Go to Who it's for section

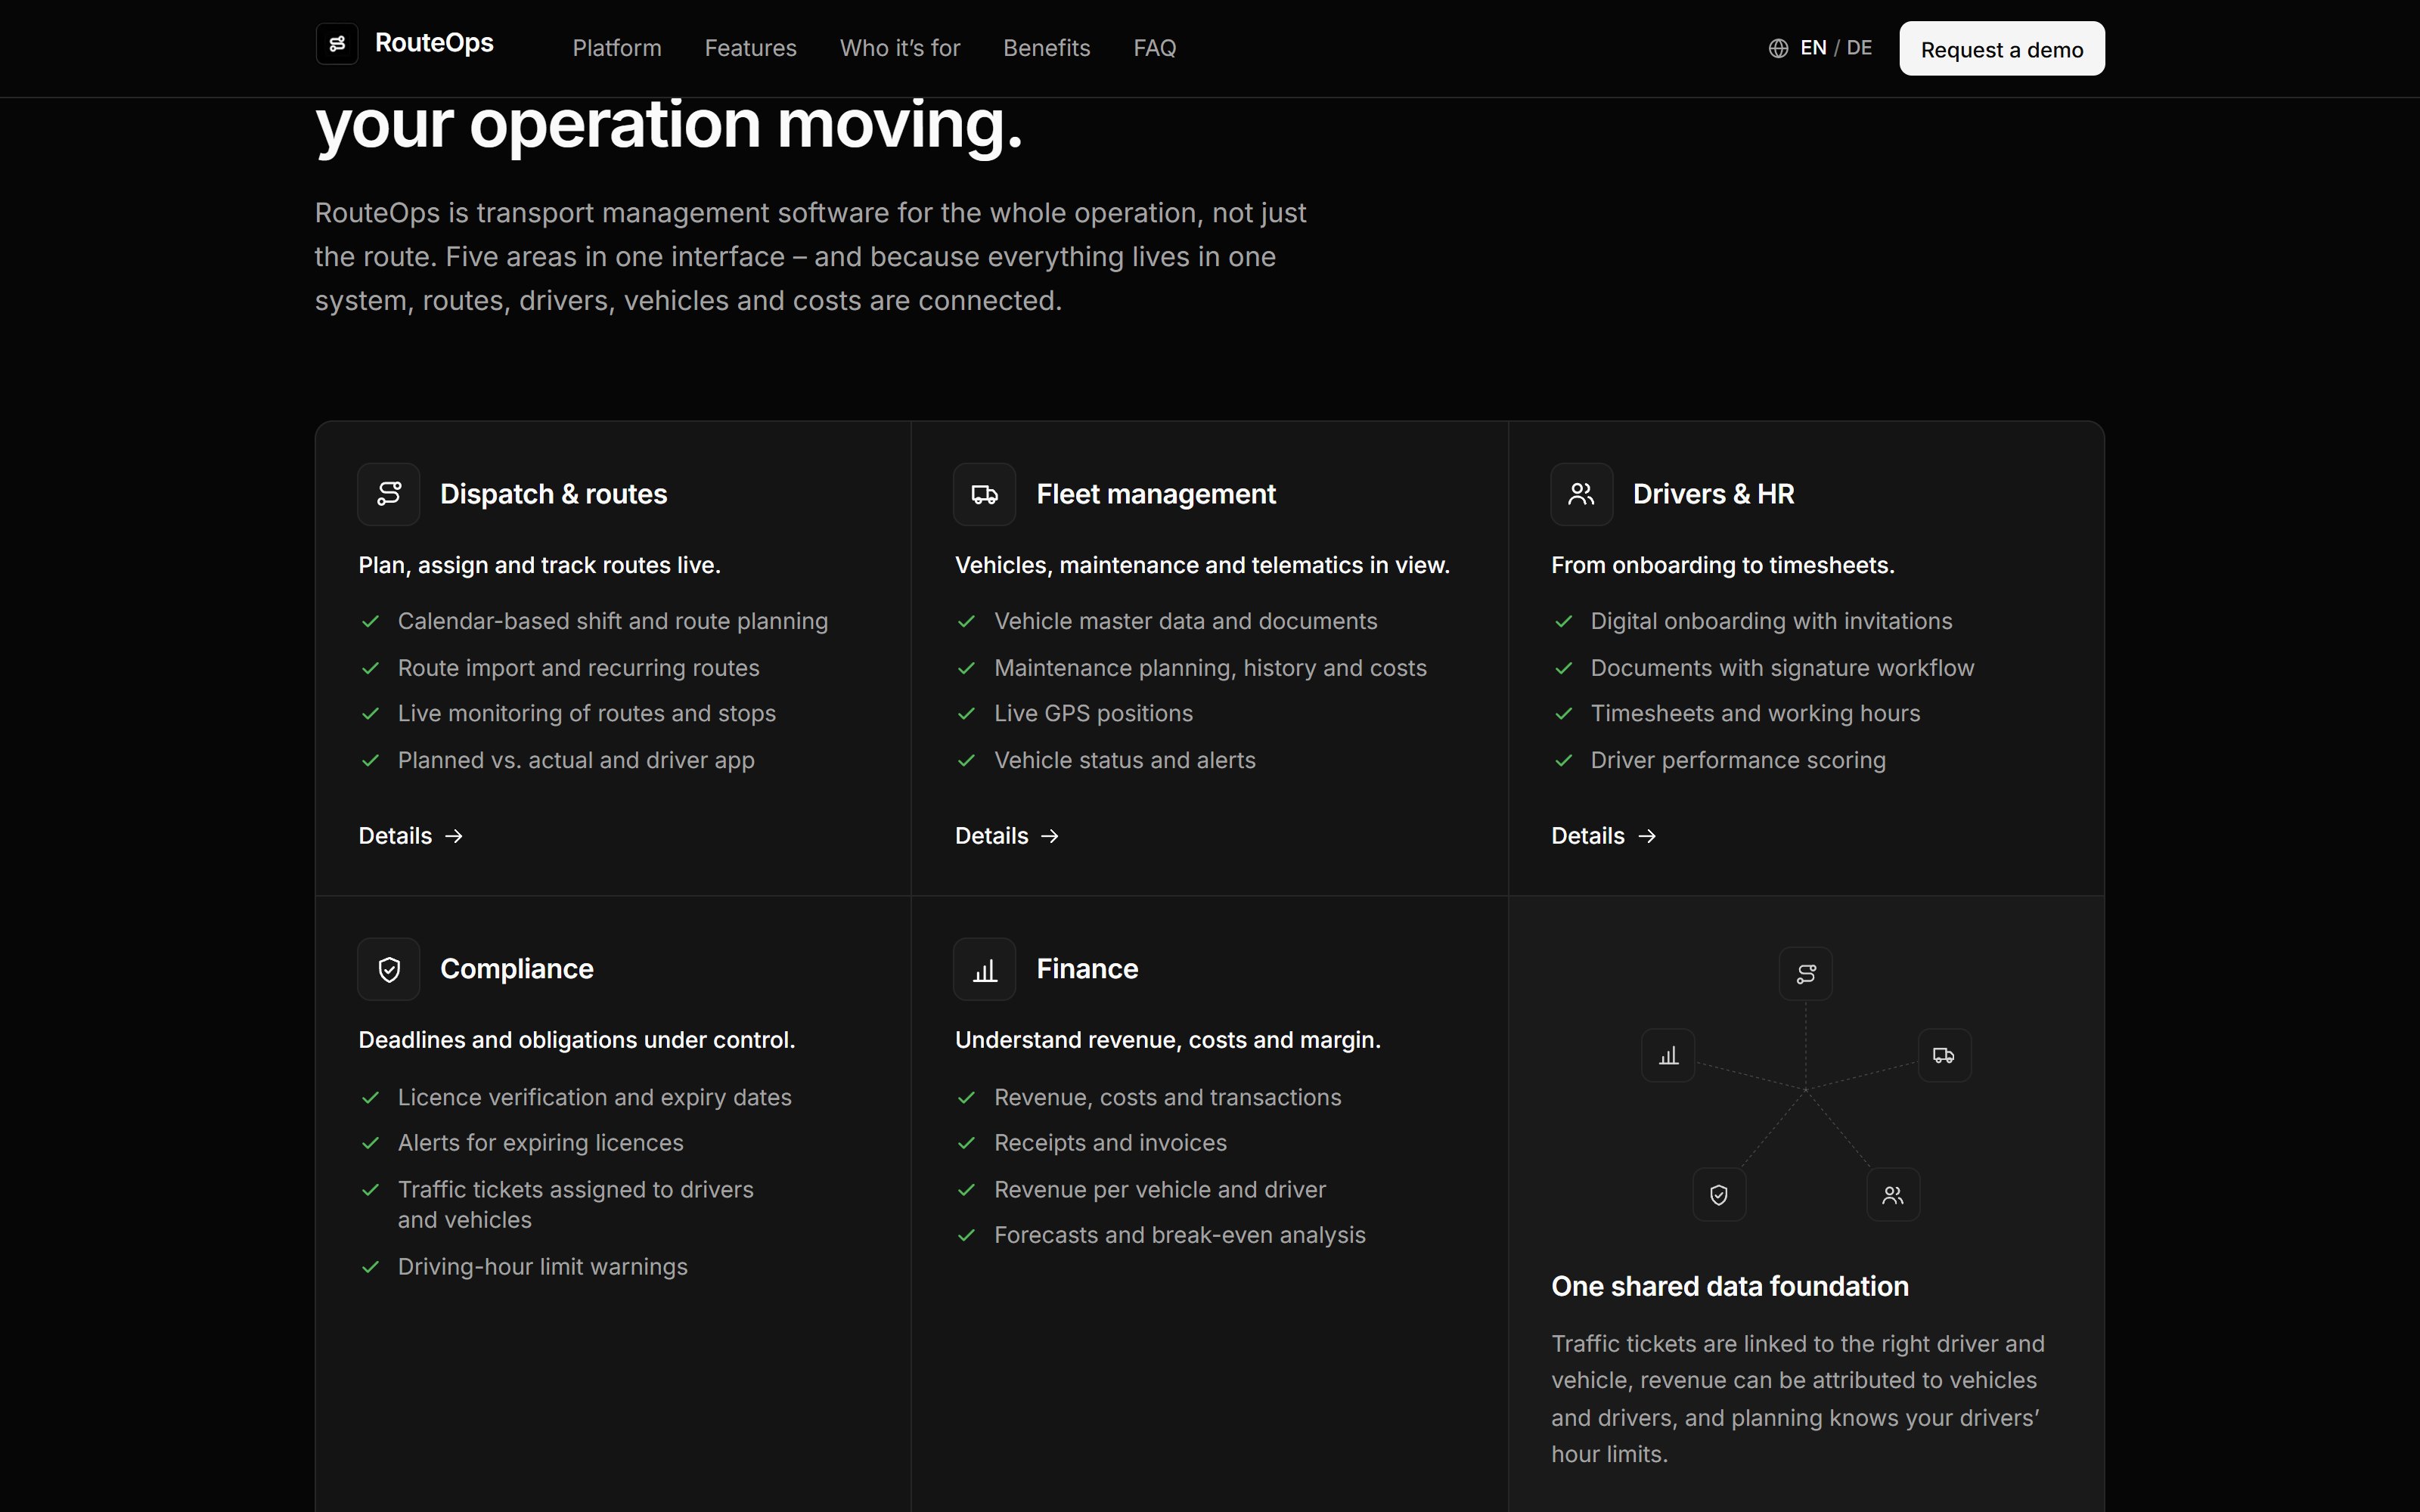pos(900,48)
